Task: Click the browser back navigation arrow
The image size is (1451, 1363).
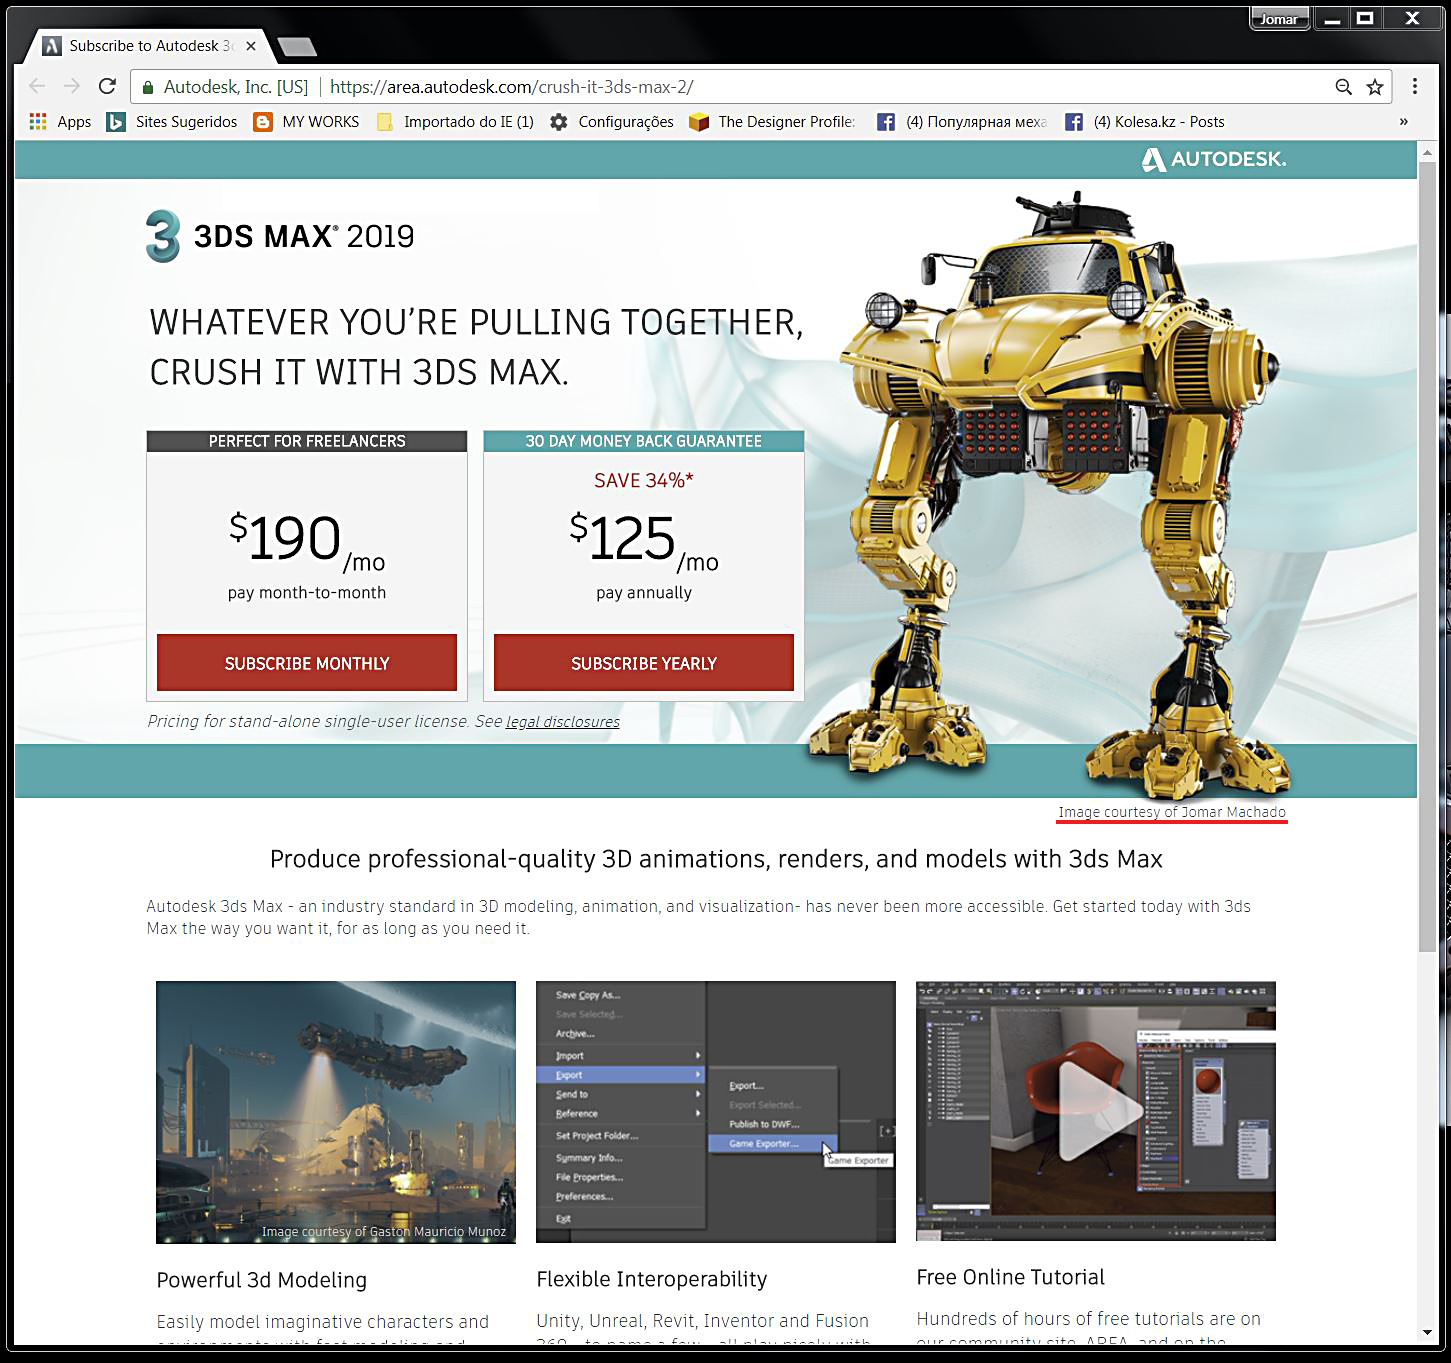Action: click(x=37, y=86)
